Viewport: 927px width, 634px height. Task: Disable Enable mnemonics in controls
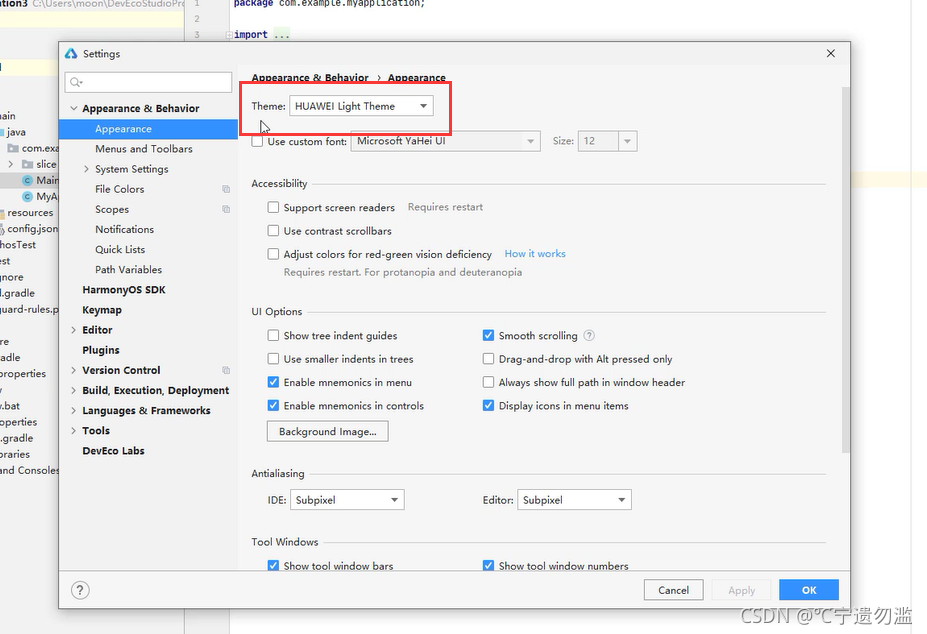click(x=273, y=406)
